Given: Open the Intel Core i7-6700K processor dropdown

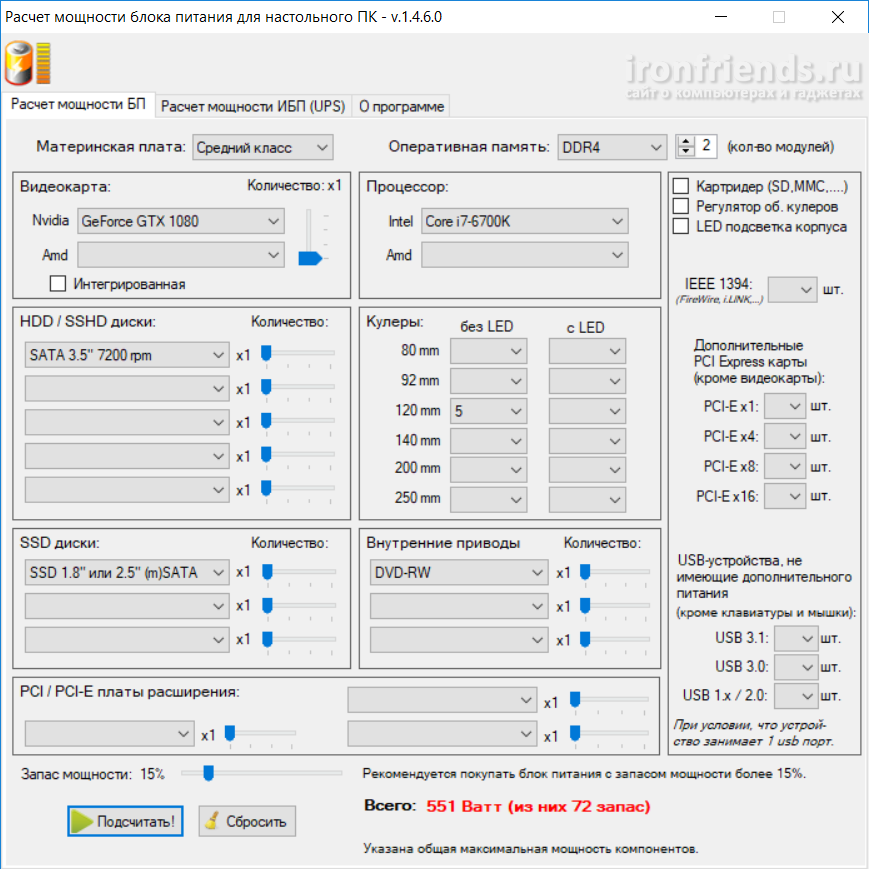Looking at the screenshot, I should (x=524, y=221).
